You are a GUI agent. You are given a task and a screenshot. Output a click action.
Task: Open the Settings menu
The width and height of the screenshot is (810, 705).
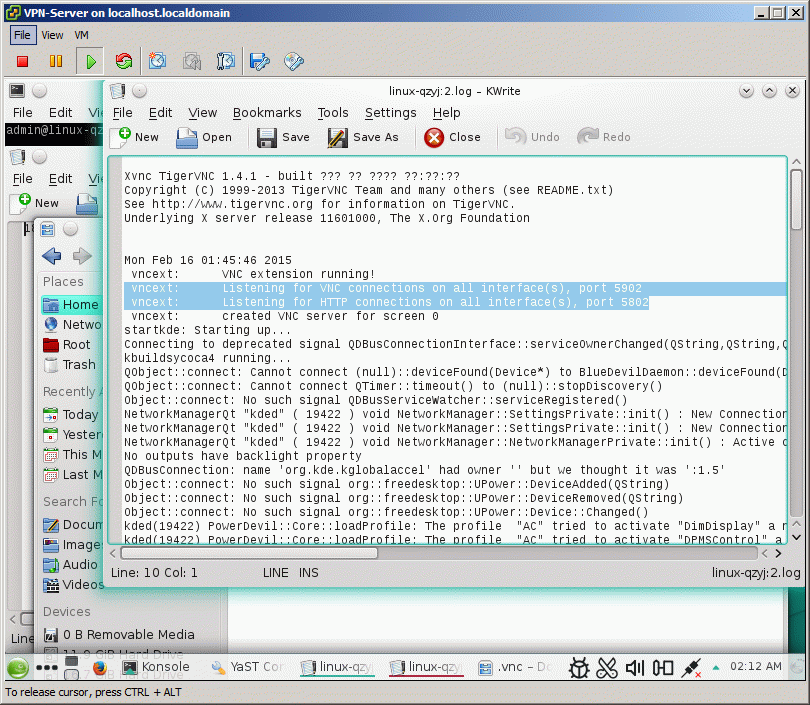[x=391, y=113]
